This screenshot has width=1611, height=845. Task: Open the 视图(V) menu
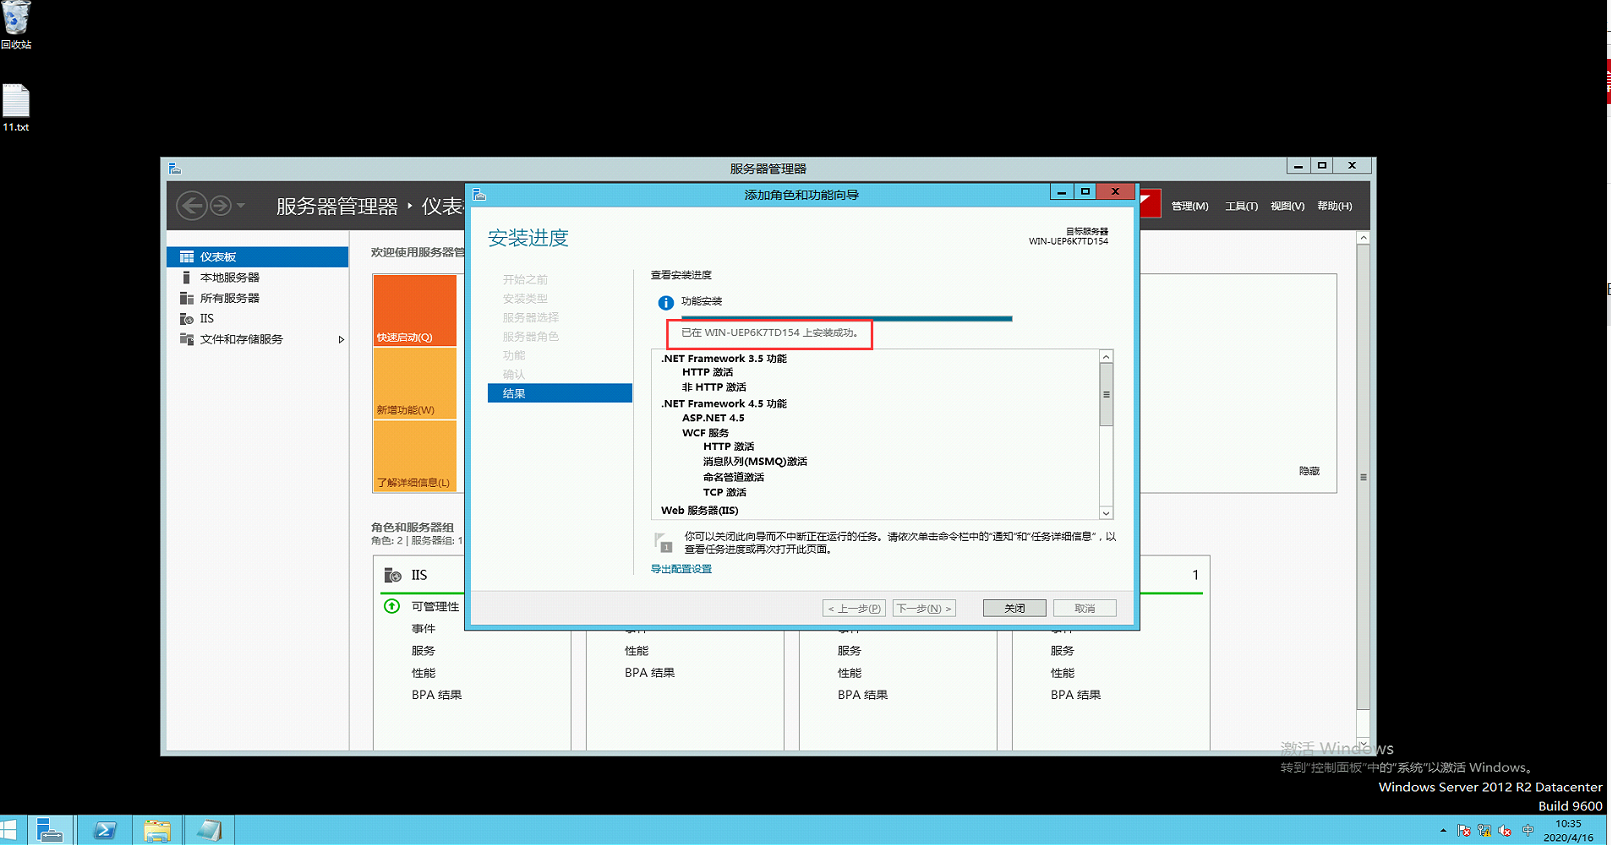(1287, 206)
